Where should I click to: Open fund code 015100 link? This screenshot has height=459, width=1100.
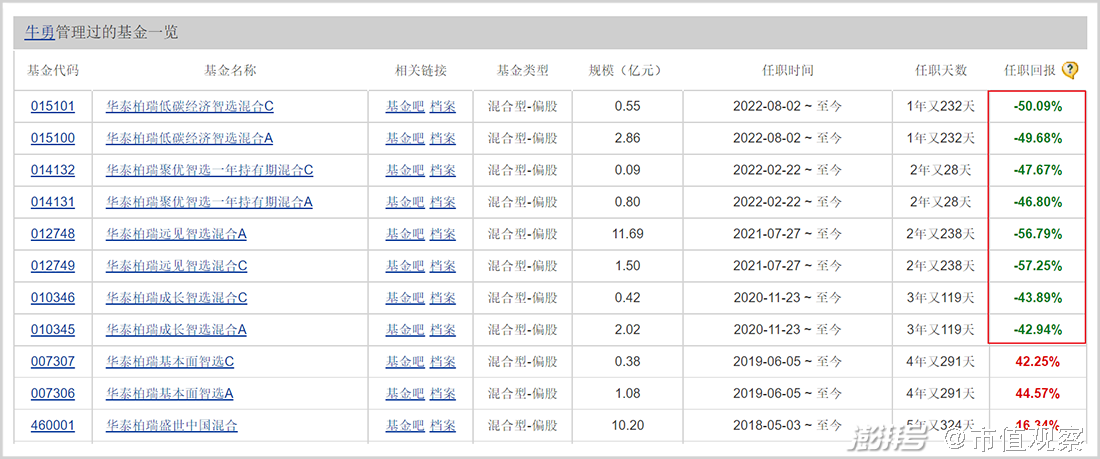point(53,138)
